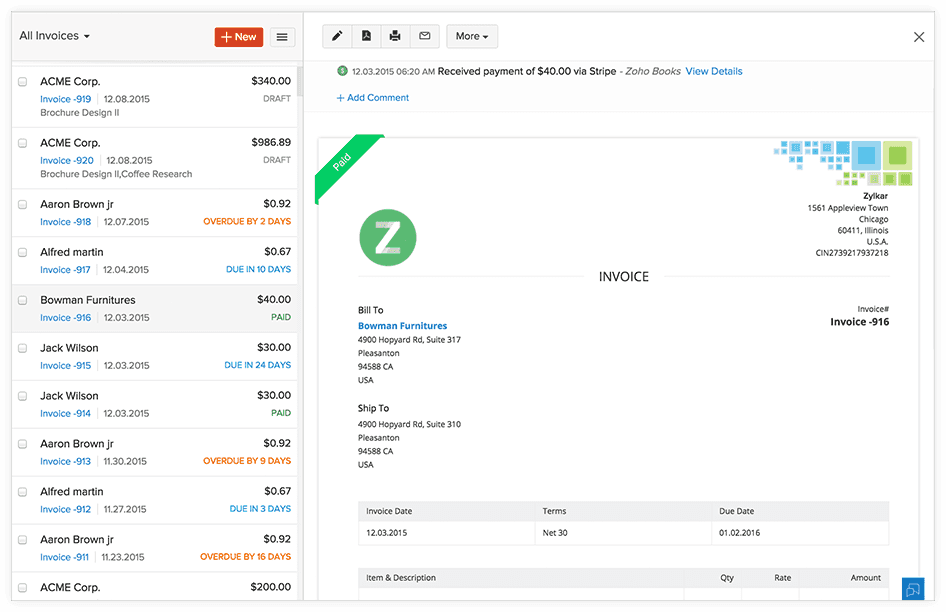
Task: Tick checkbox for ACME Corp. Invoice -919
Action: [x=22, y=81]
